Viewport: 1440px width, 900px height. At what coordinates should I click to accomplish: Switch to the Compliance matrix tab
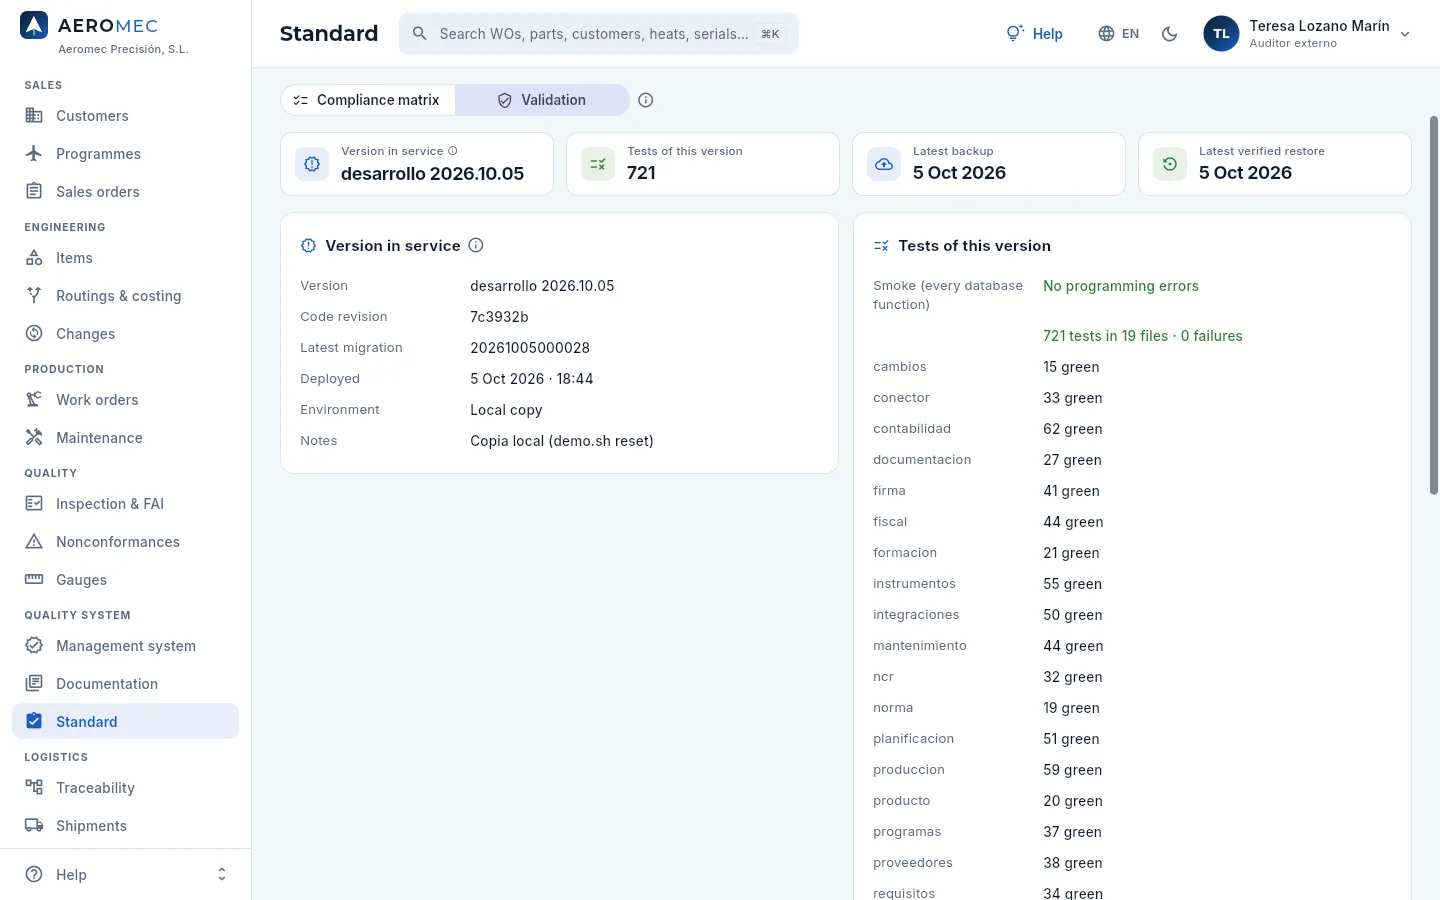click(368, 100)
